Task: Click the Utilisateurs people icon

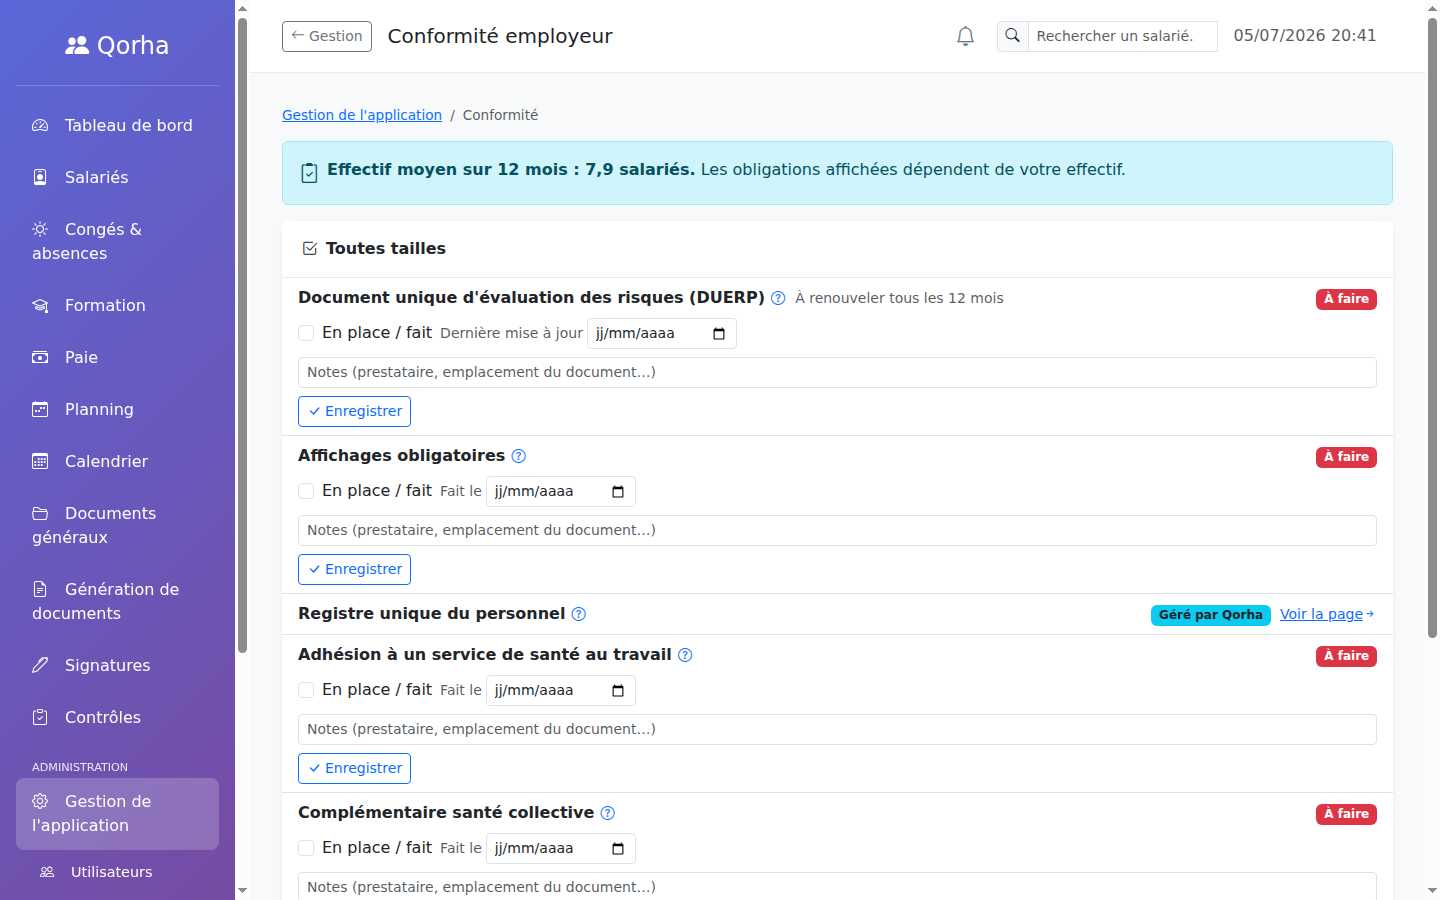Action: [x=47, y=872]
